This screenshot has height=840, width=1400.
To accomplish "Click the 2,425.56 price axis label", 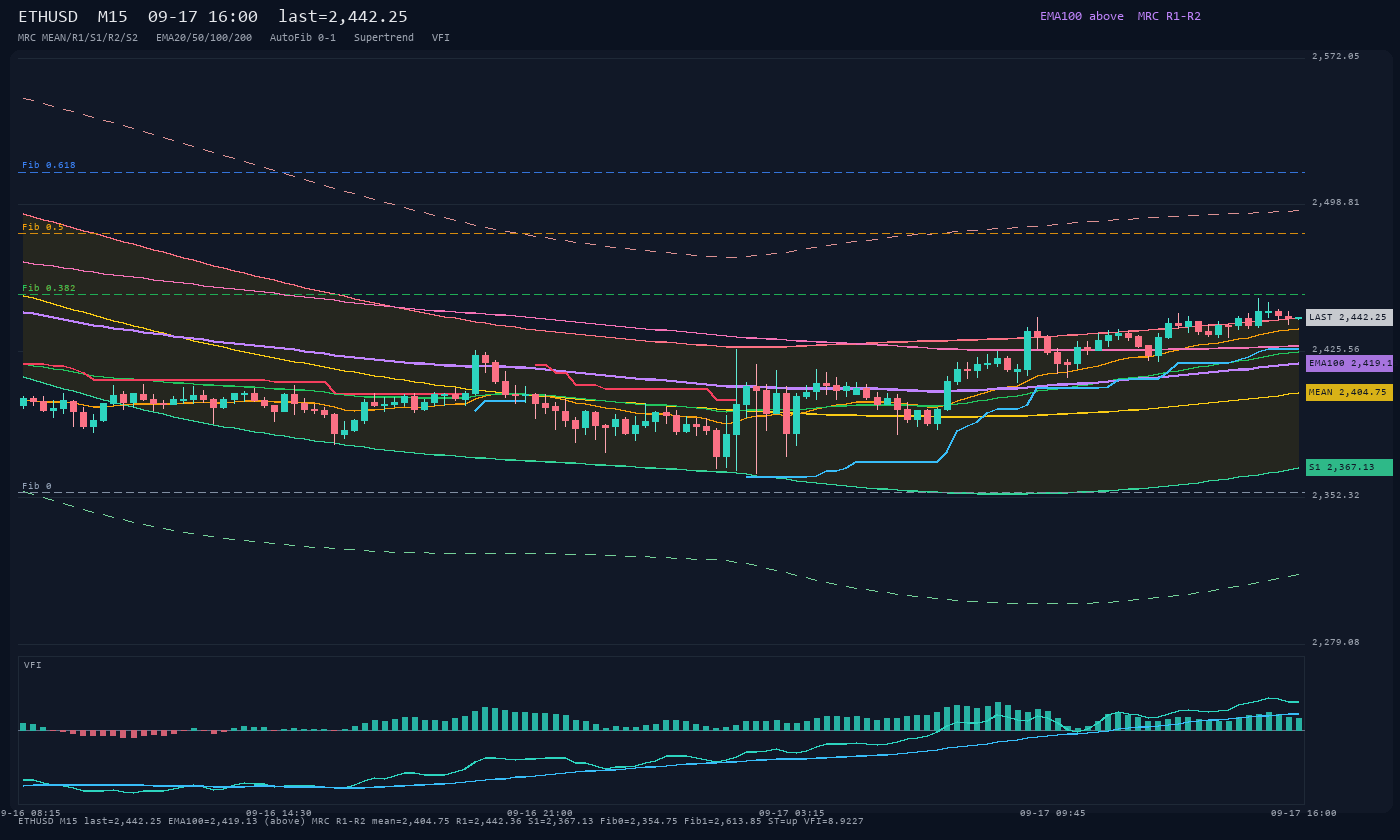I will [1336, 349].
